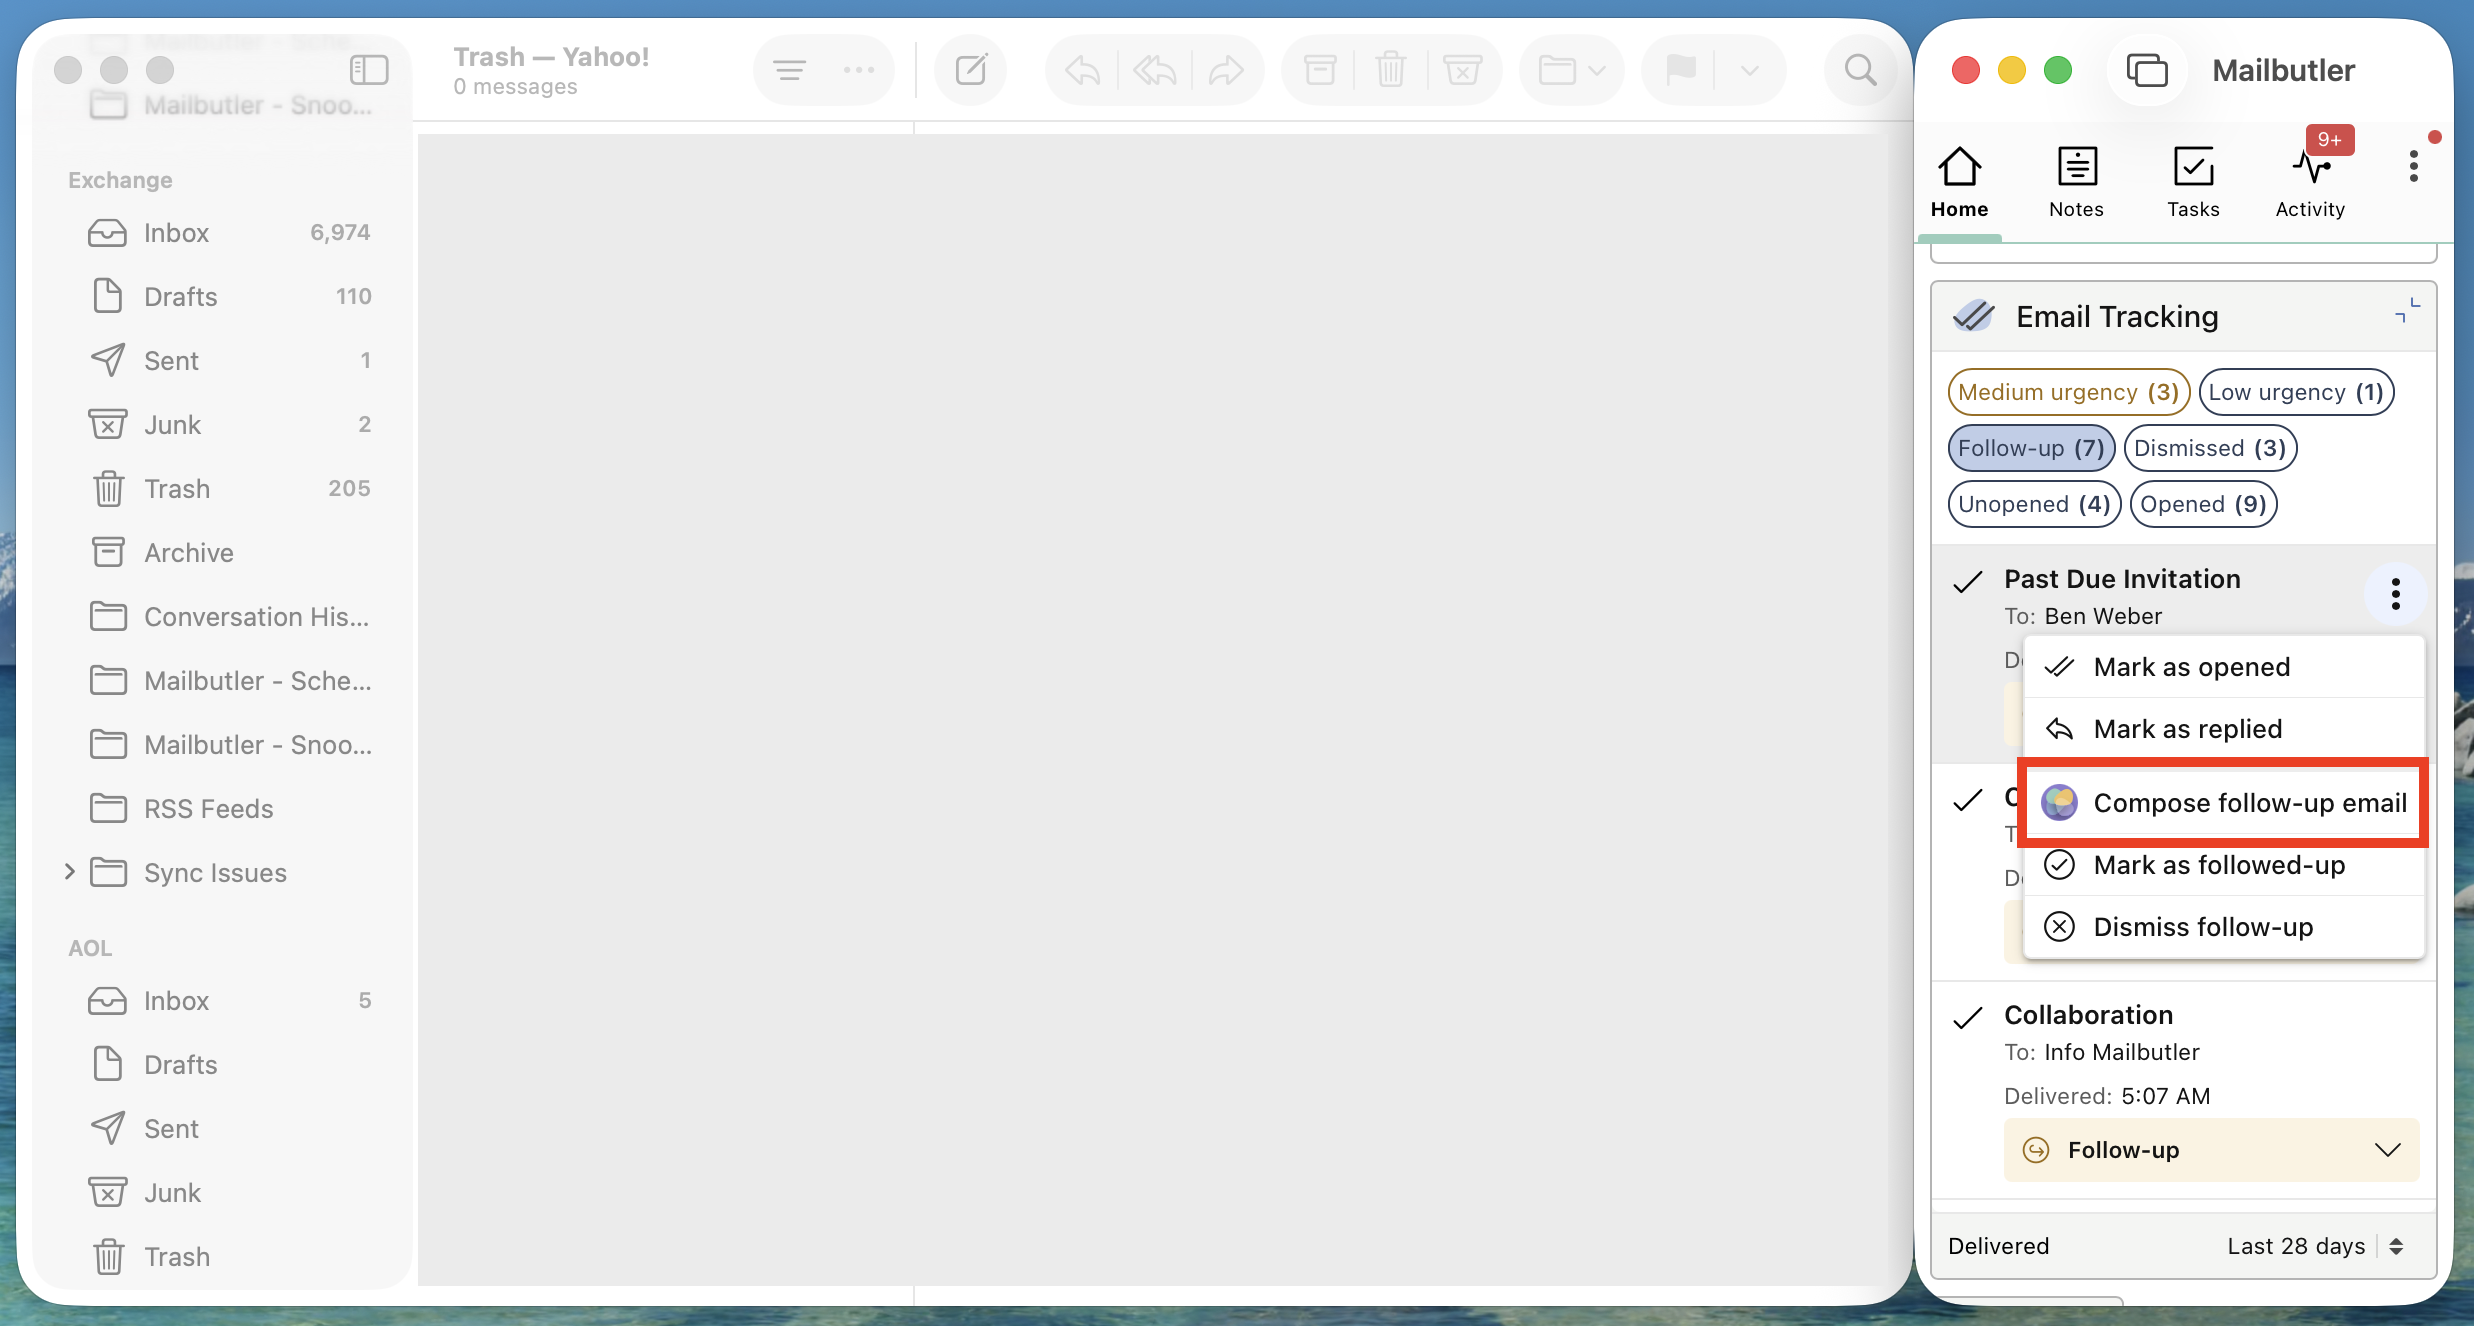Click the Flag icon in toolbar

[1681, 70]
